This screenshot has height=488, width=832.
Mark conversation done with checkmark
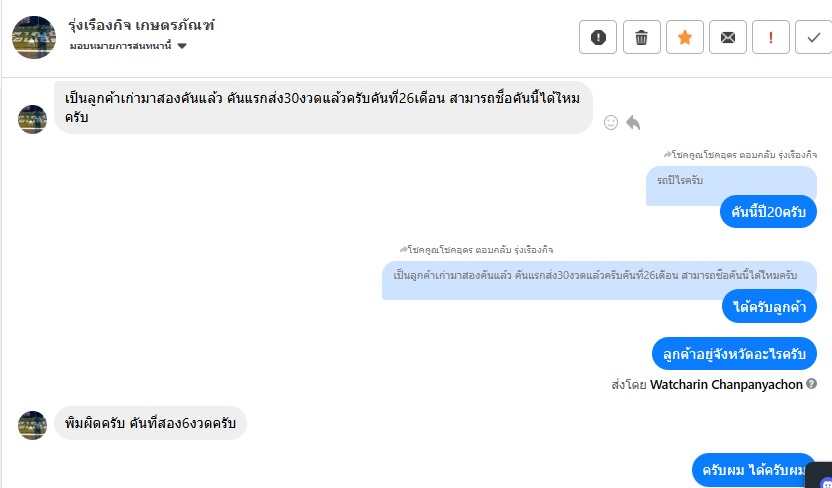pyautogui.click(x=812, y=38)
